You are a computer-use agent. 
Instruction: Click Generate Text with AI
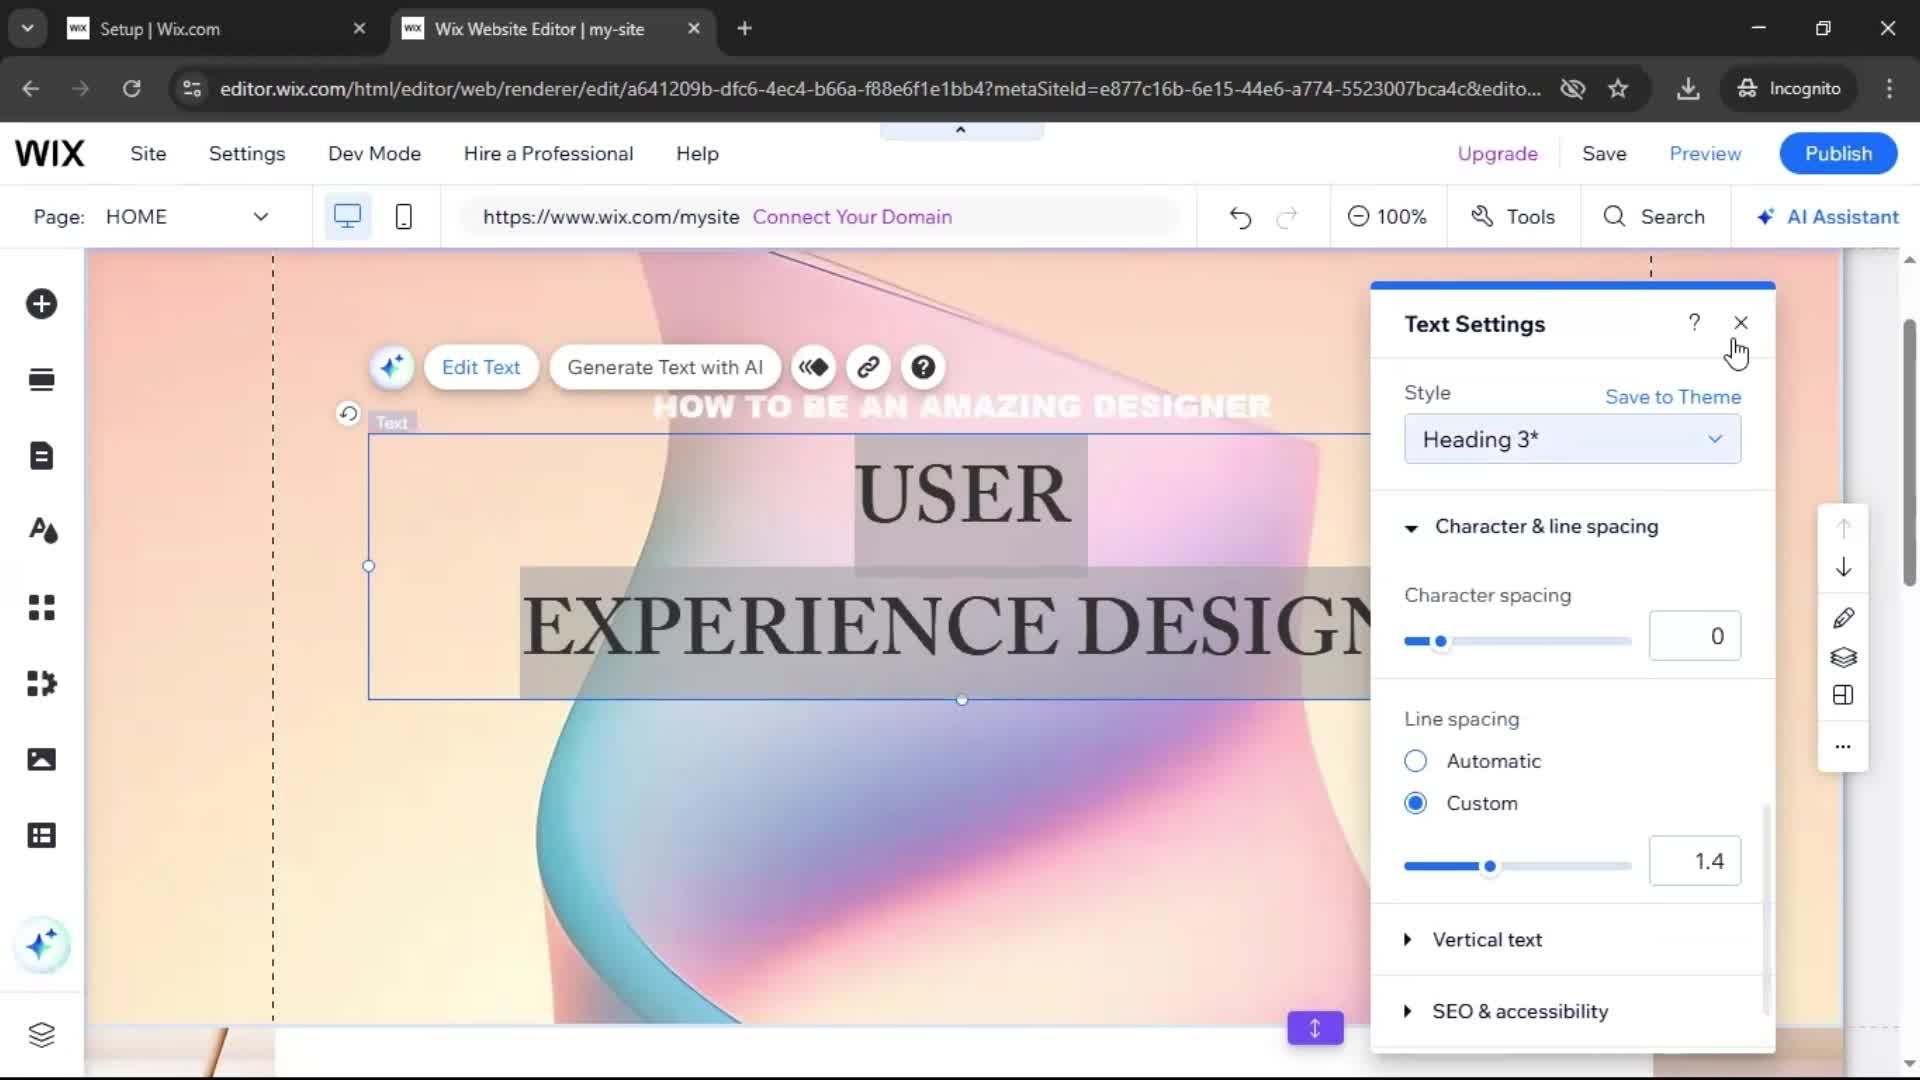pyautogui.click(x=665, y=367)
